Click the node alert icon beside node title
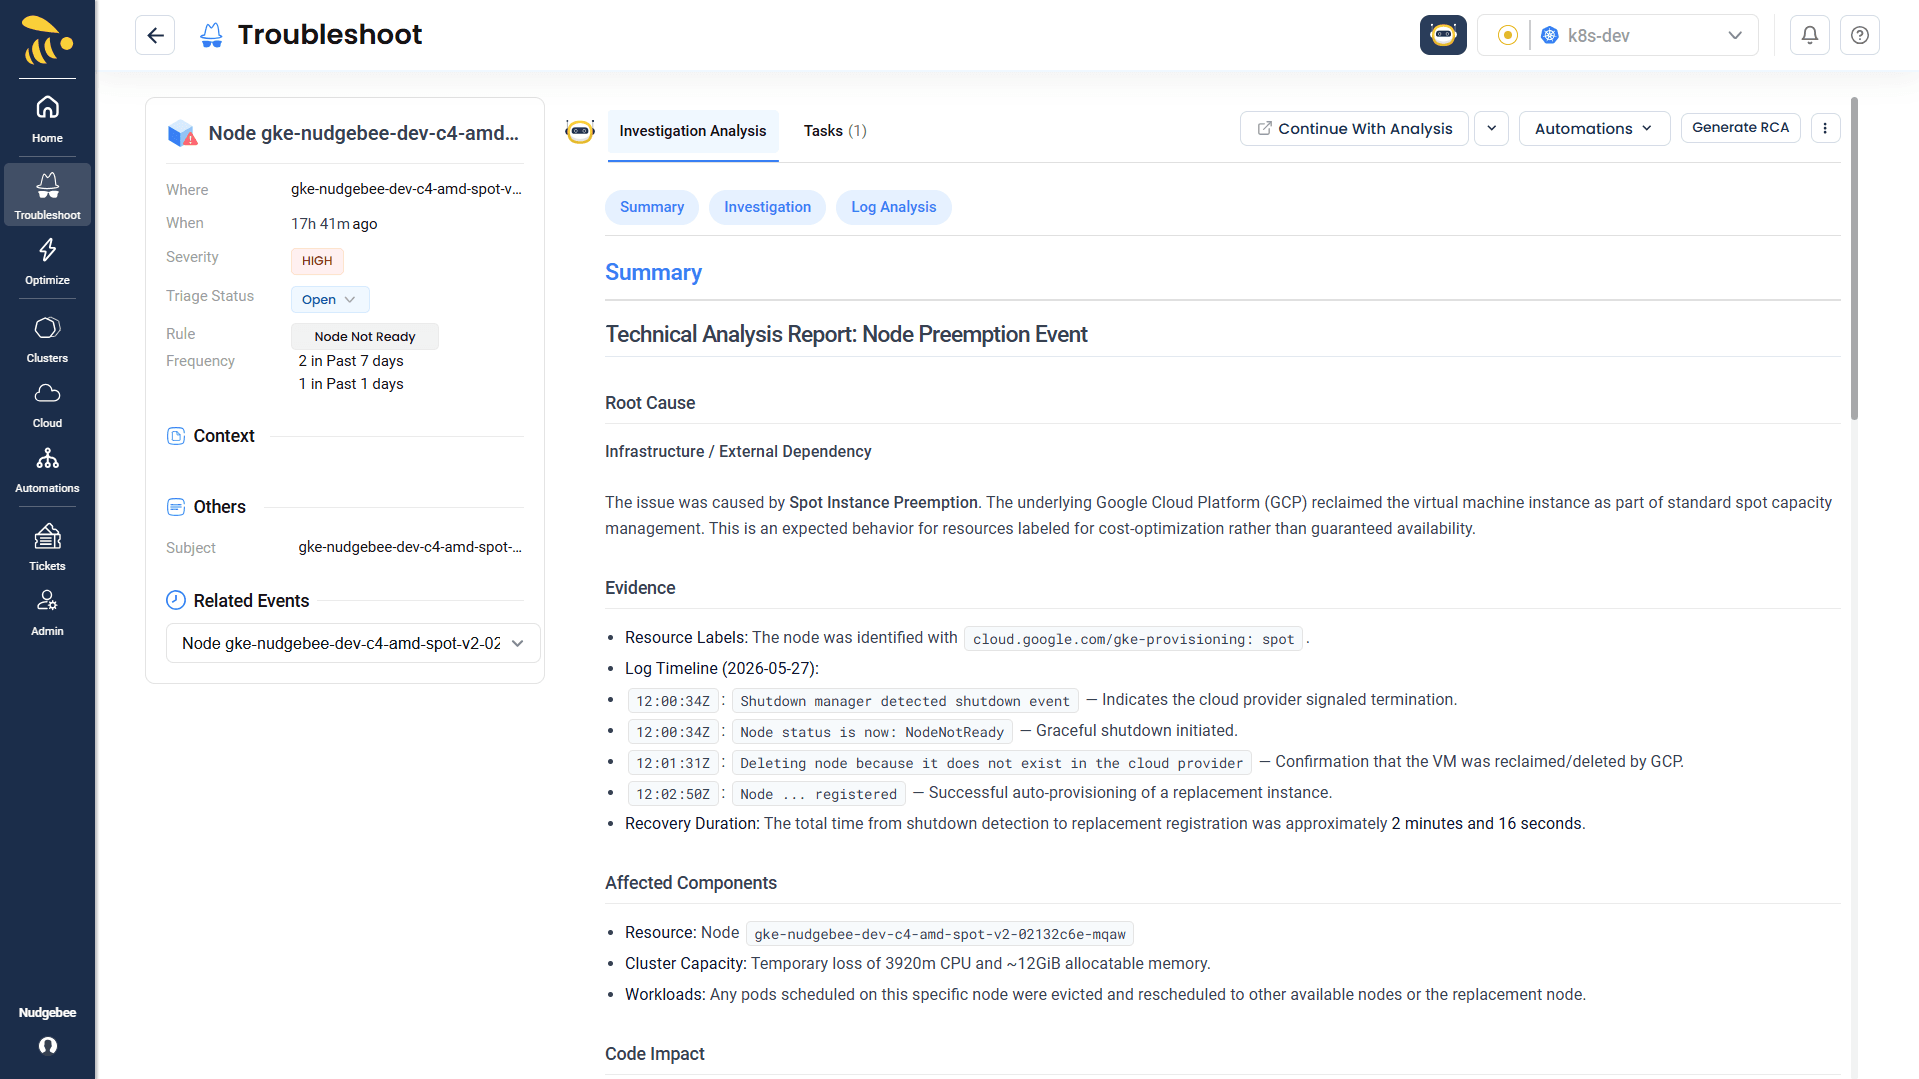This screenshot has height=1079, width=1919. (182, 133)
